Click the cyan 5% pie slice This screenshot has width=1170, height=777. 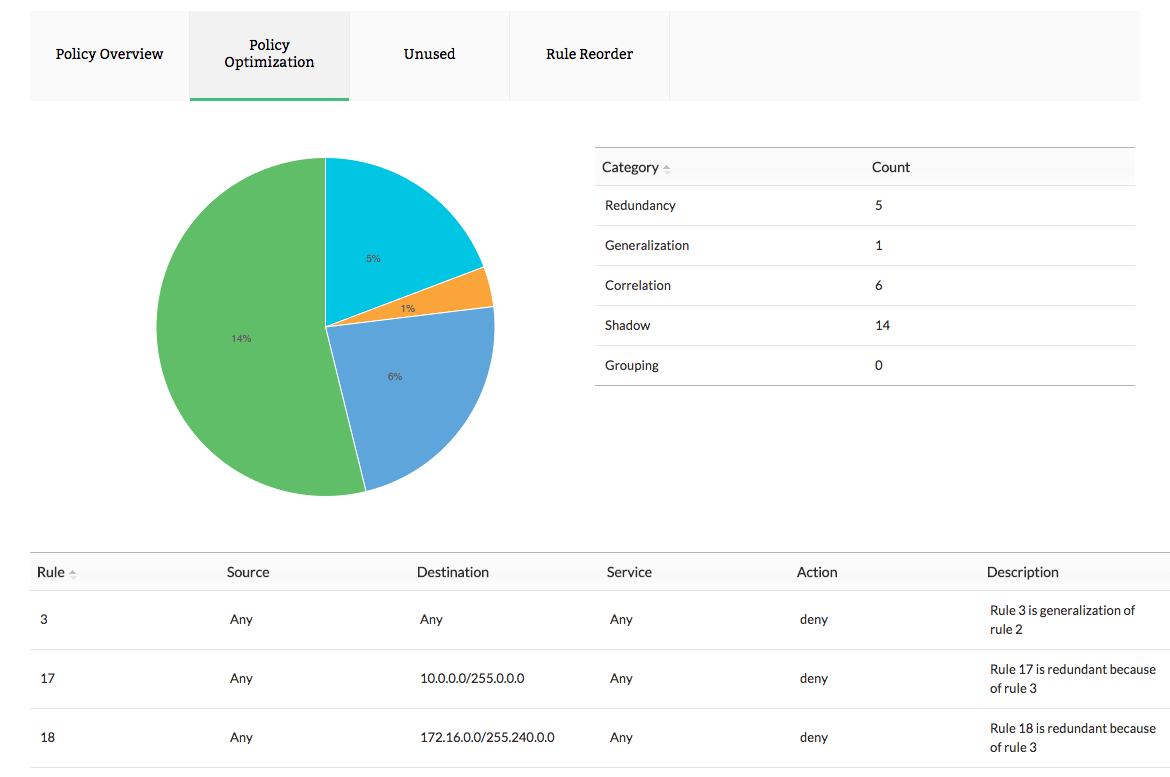(x=374, y=258)
